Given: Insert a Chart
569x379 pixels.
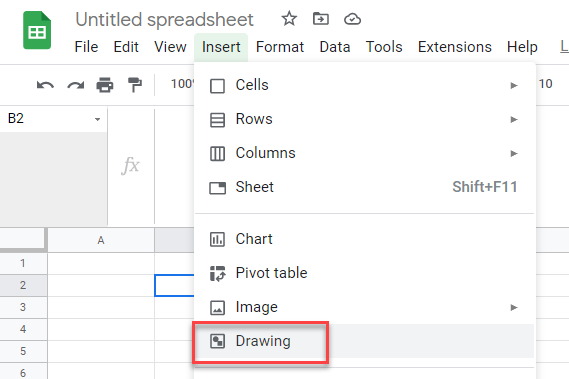Looking at the screenshot, I should pos(364,239).
